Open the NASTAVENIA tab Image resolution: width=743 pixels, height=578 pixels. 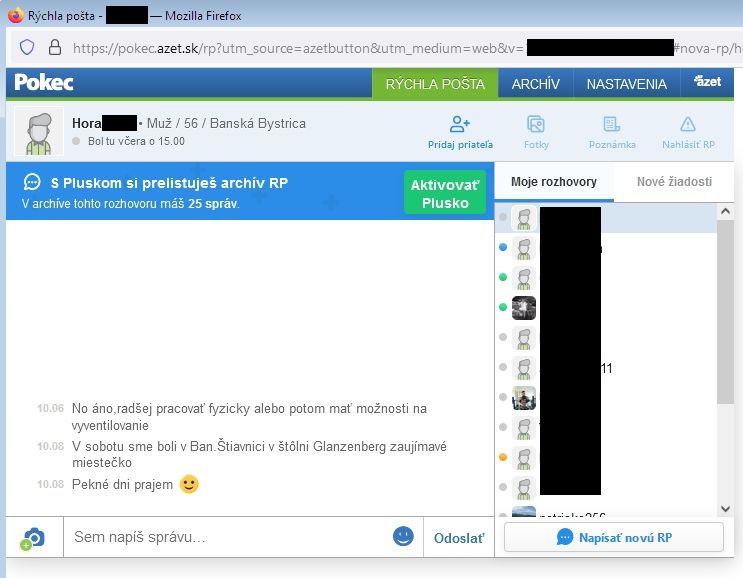click(626, 84)
